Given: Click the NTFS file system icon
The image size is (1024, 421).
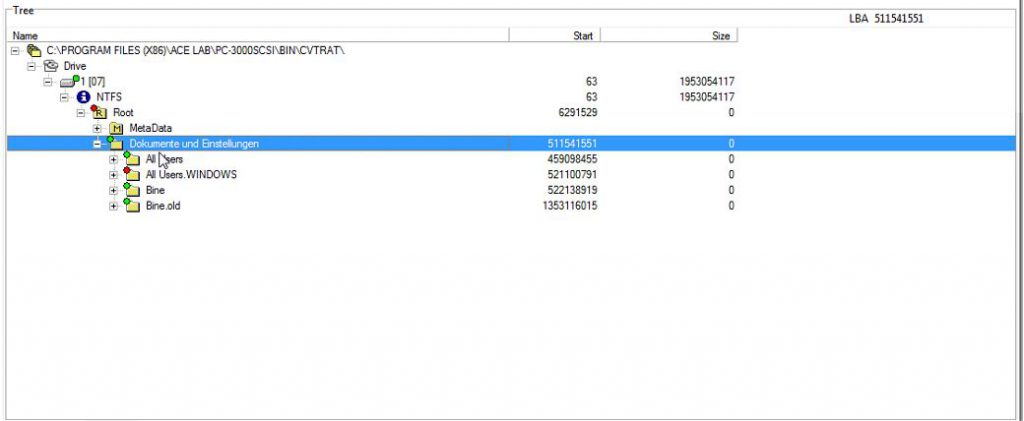Looking at the screenshot, I should (84, 97).
